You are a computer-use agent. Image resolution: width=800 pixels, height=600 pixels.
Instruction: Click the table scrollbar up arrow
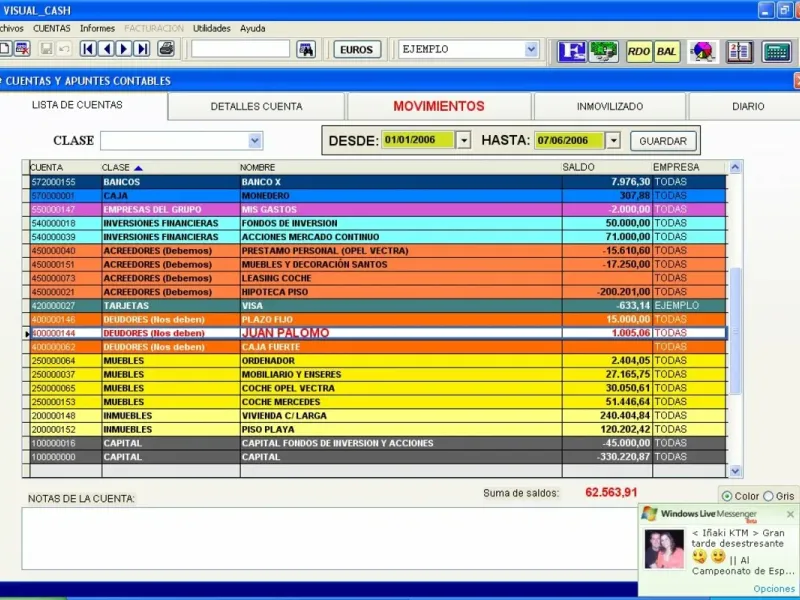tap(735, 167)
